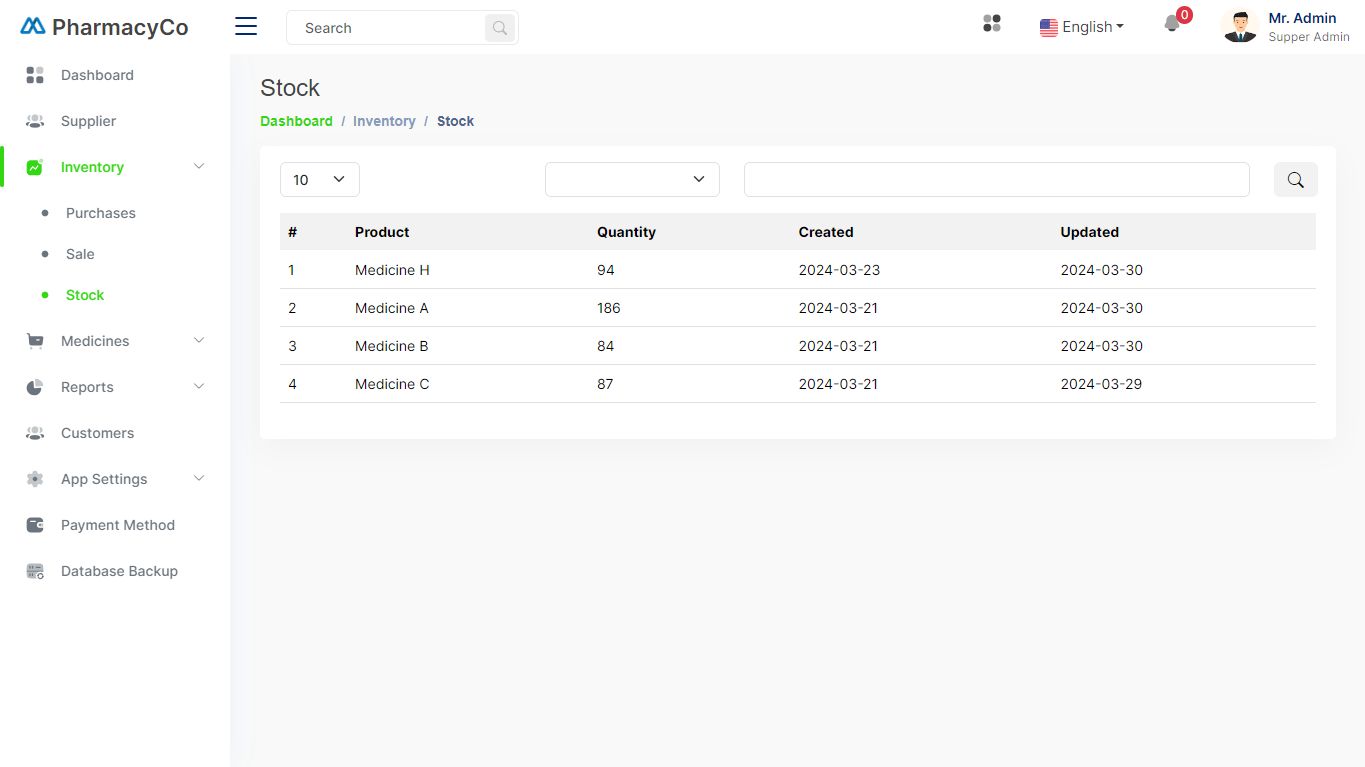The image size is (1365, 767).
Task: Go to the Dashboard sidebar item
Action: click(96, 75)
